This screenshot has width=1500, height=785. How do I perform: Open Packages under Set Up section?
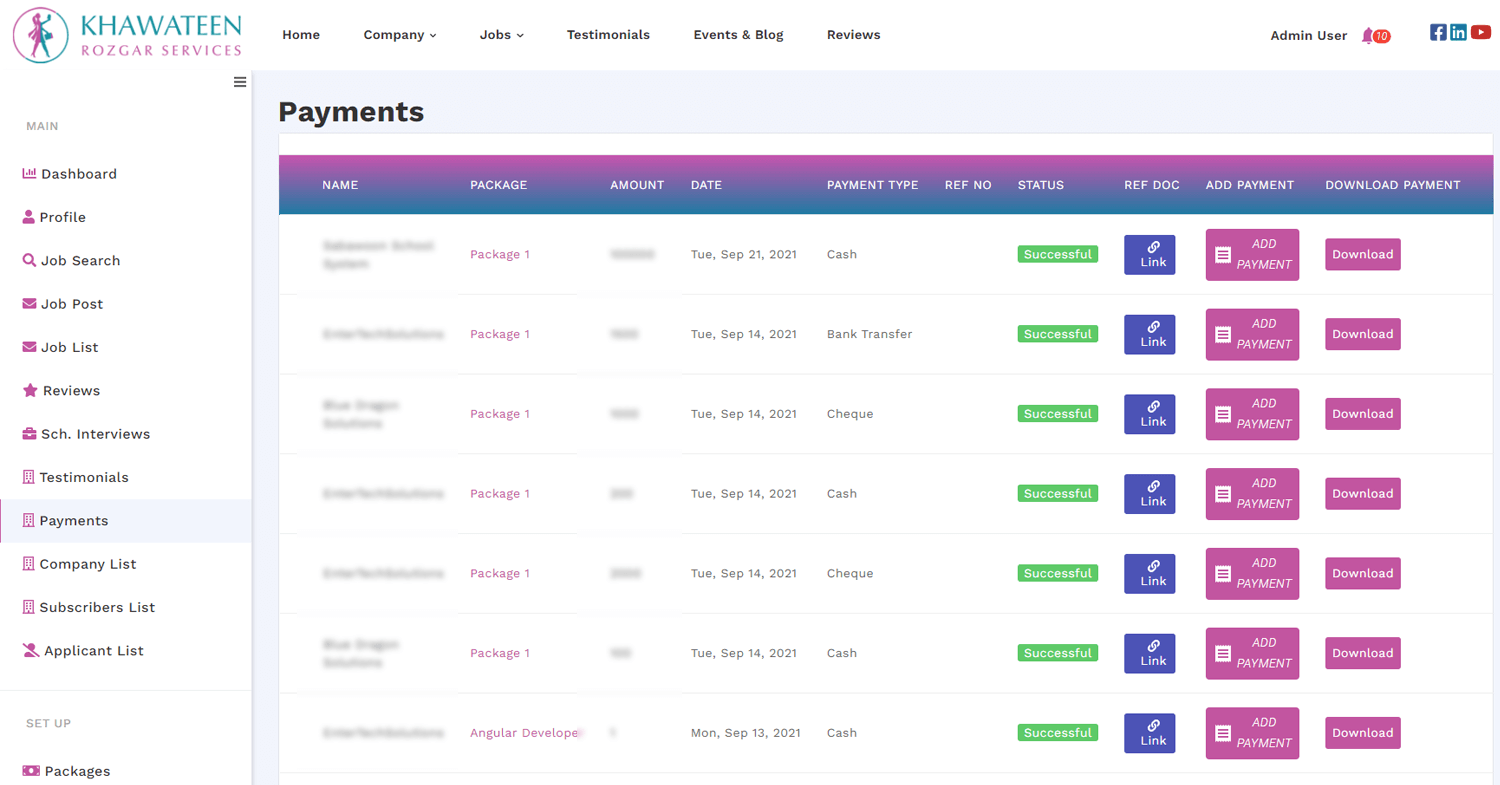click(77, 771)
